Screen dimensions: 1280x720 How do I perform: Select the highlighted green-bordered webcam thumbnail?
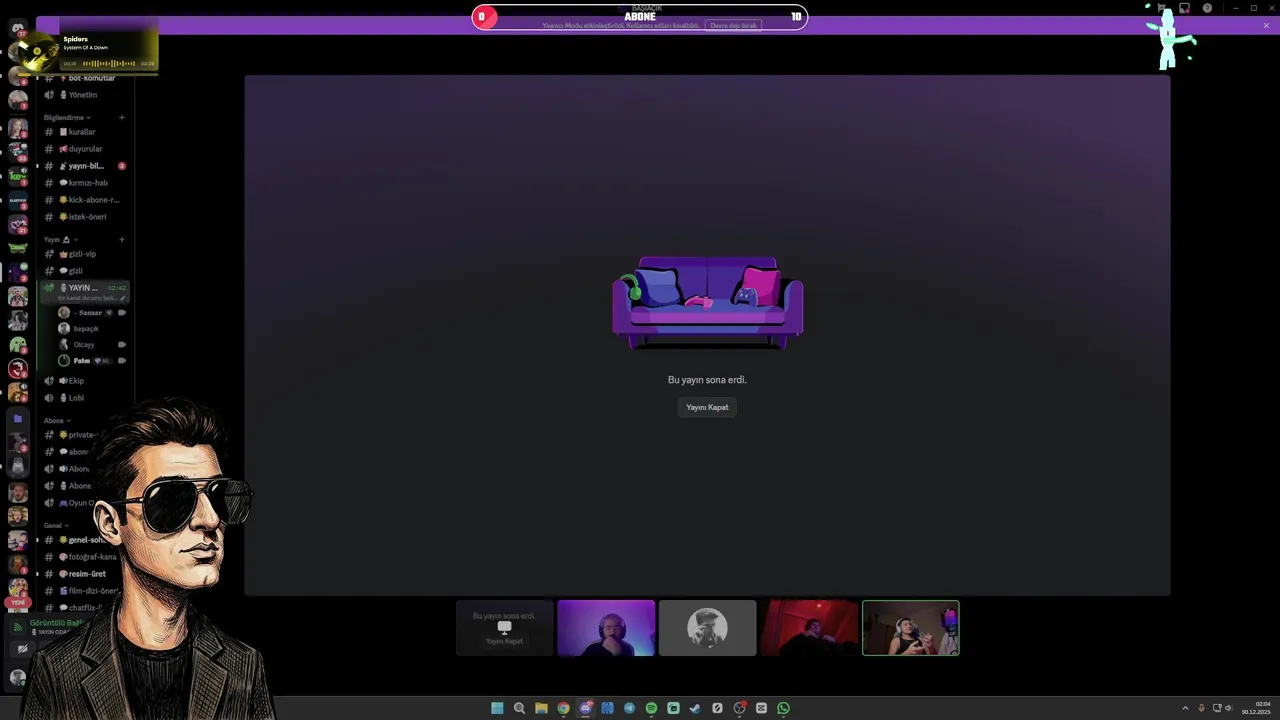910,628
